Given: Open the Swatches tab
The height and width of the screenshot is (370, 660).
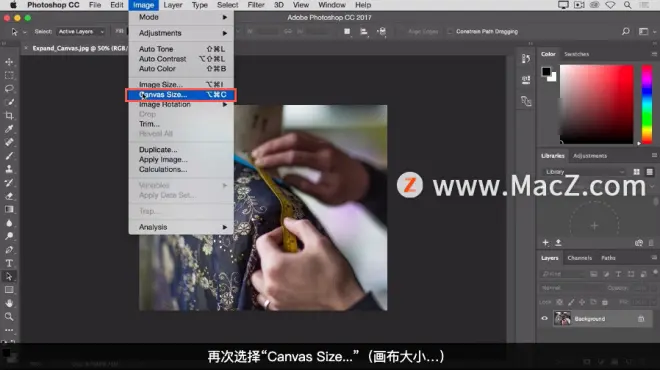Looking at the screenshot, I should pos(576,54).
